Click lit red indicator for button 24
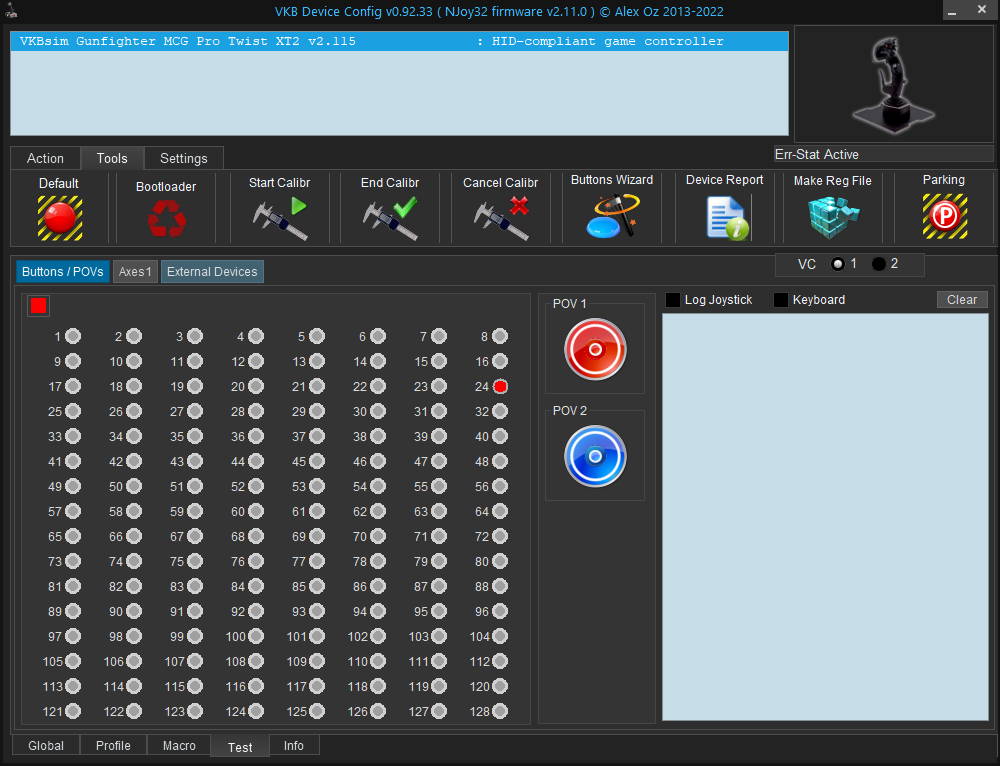Screen dimensions: 1000x766 (x=501, y=387)
